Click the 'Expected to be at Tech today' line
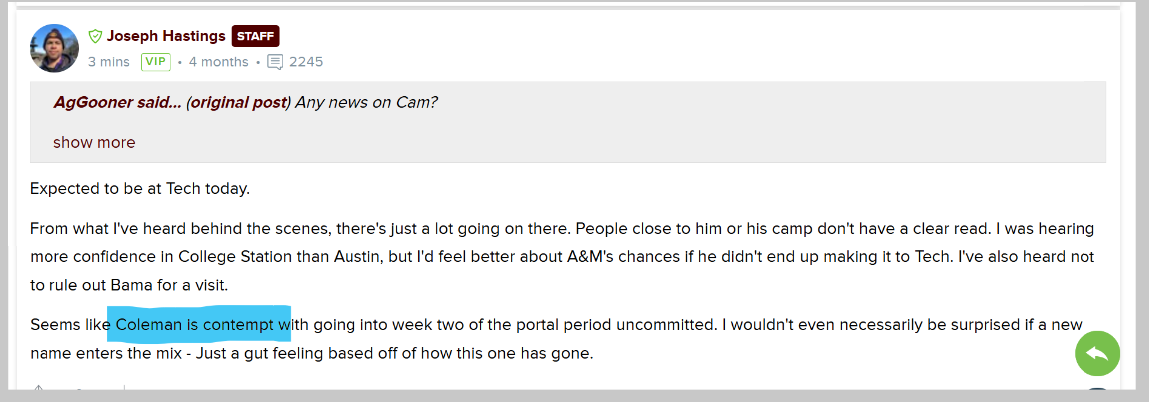Viewport: 1149px width, 402px height. (x=139, y=188)
